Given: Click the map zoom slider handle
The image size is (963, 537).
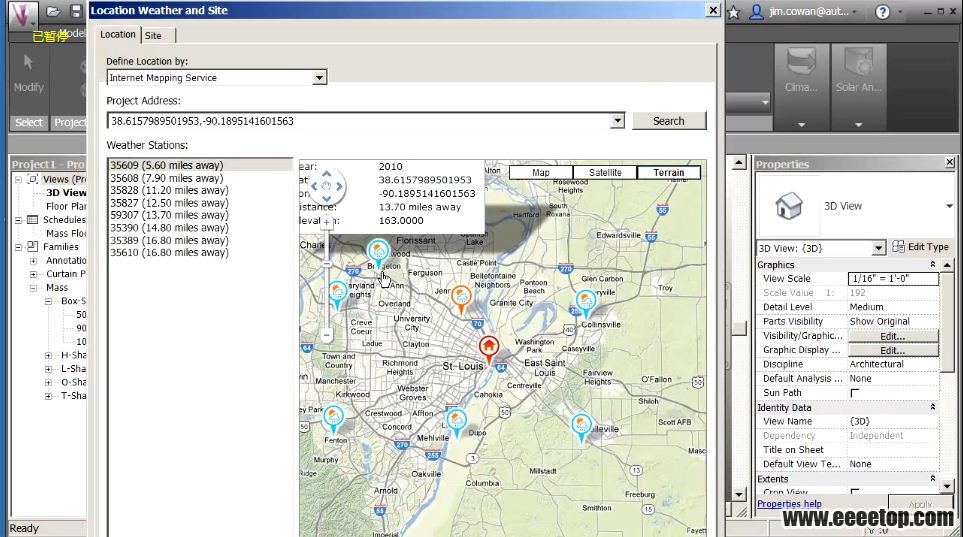Looking at the screenshot, I should (x=327, y=264).
